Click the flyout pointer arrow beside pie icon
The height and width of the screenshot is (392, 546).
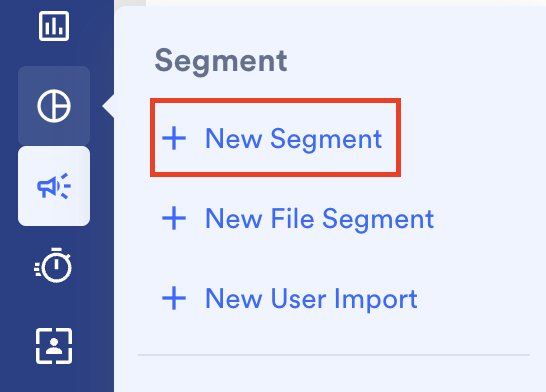[108, 106]
